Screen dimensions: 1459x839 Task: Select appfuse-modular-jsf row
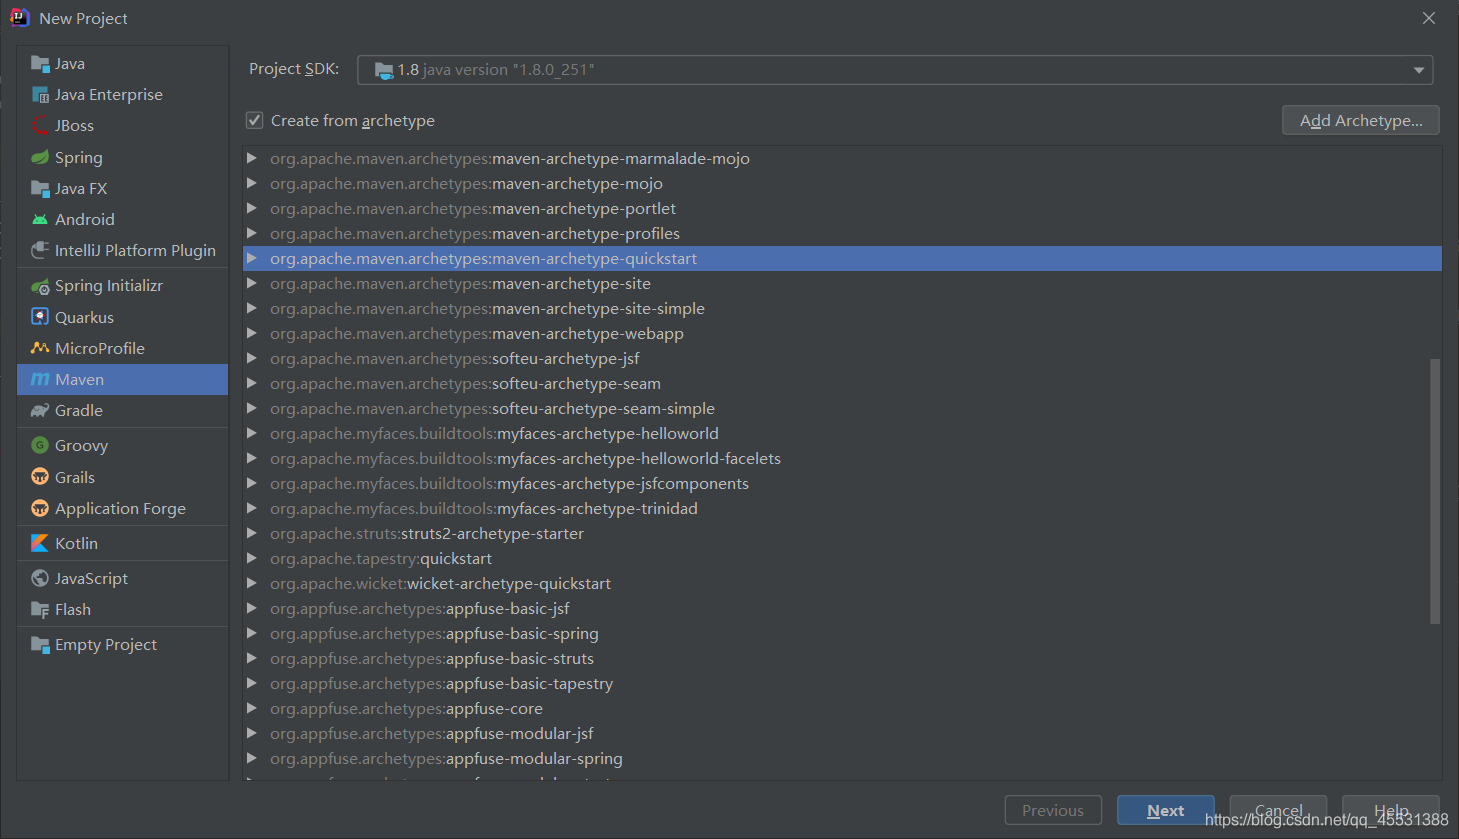[842, 733]
